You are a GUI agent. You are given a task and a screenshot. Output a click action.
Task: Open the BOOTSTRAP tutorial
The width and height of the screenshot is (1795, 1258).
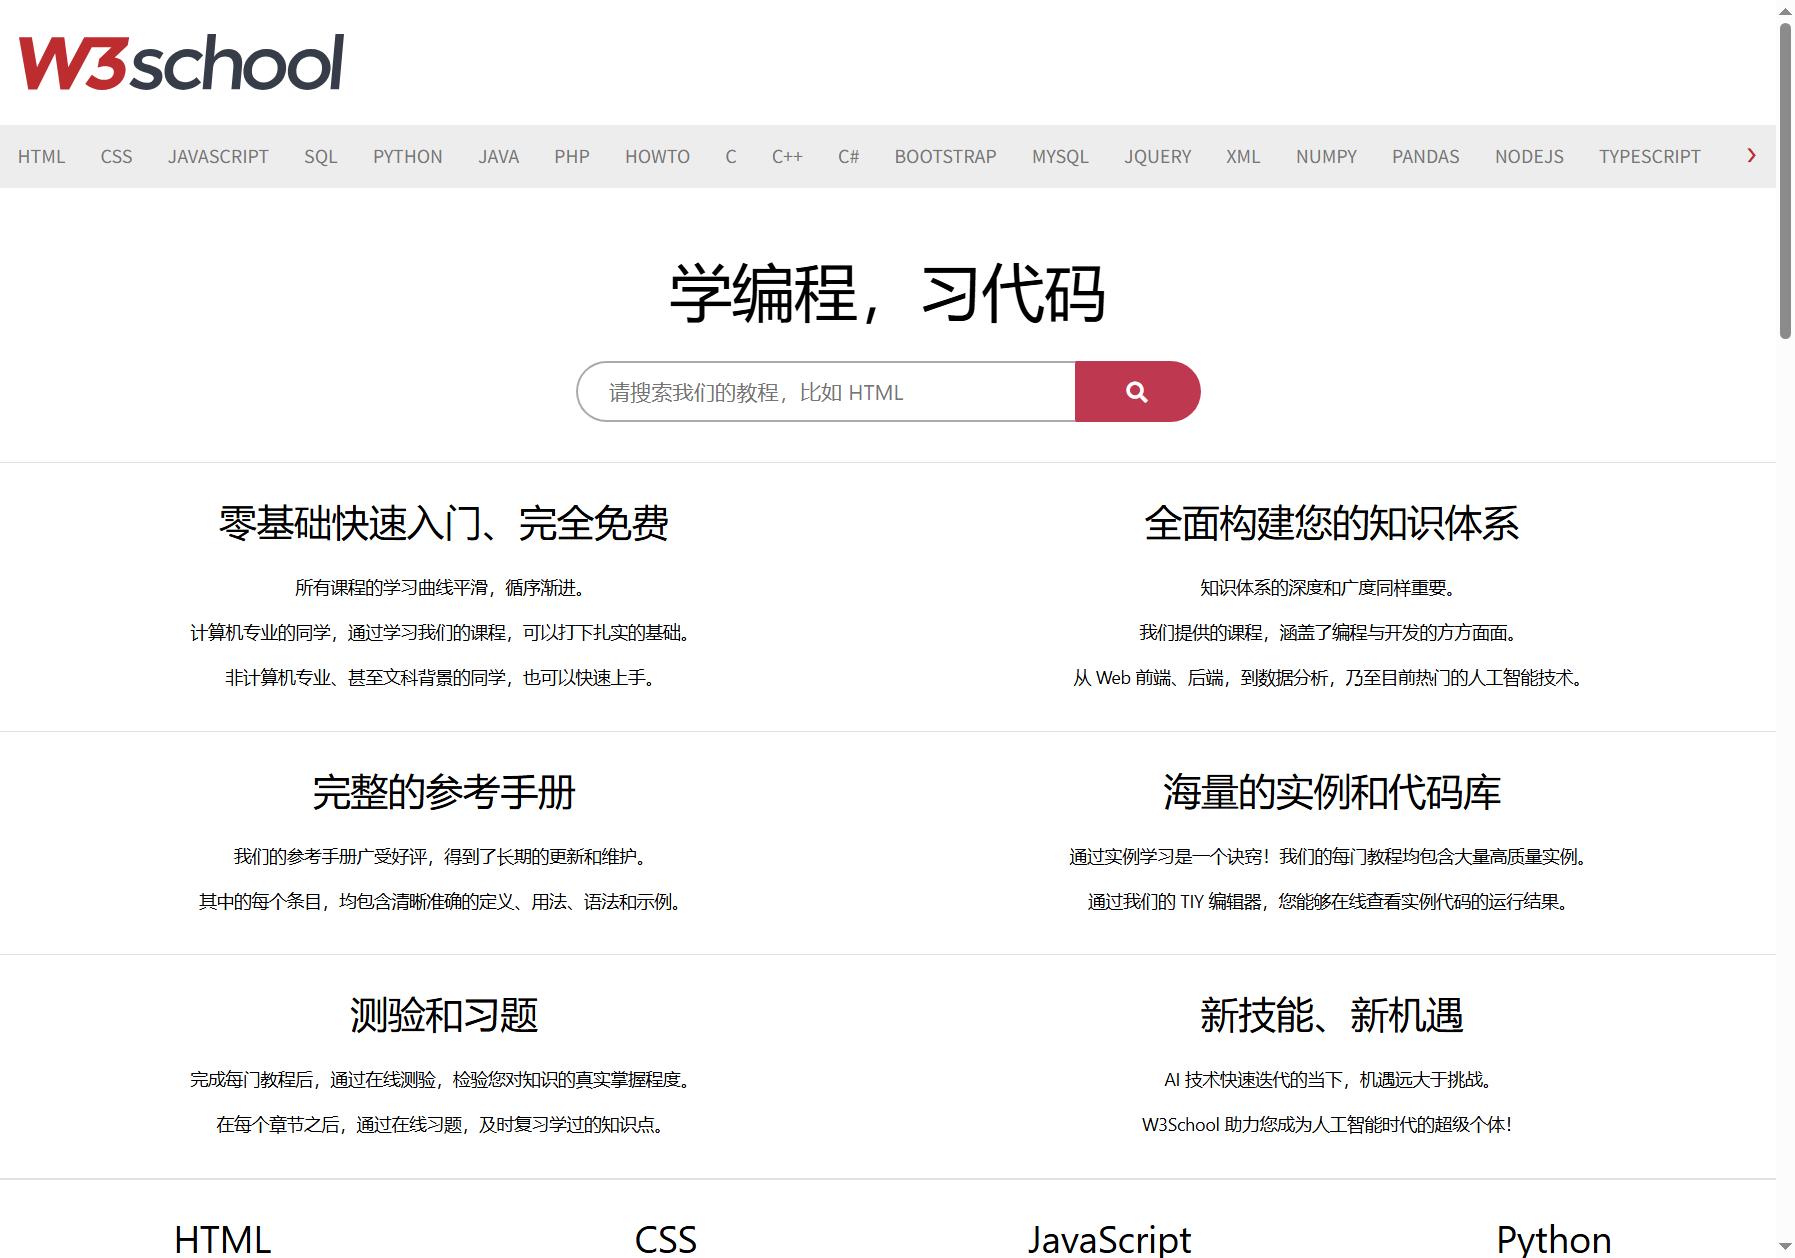(945, 157)
